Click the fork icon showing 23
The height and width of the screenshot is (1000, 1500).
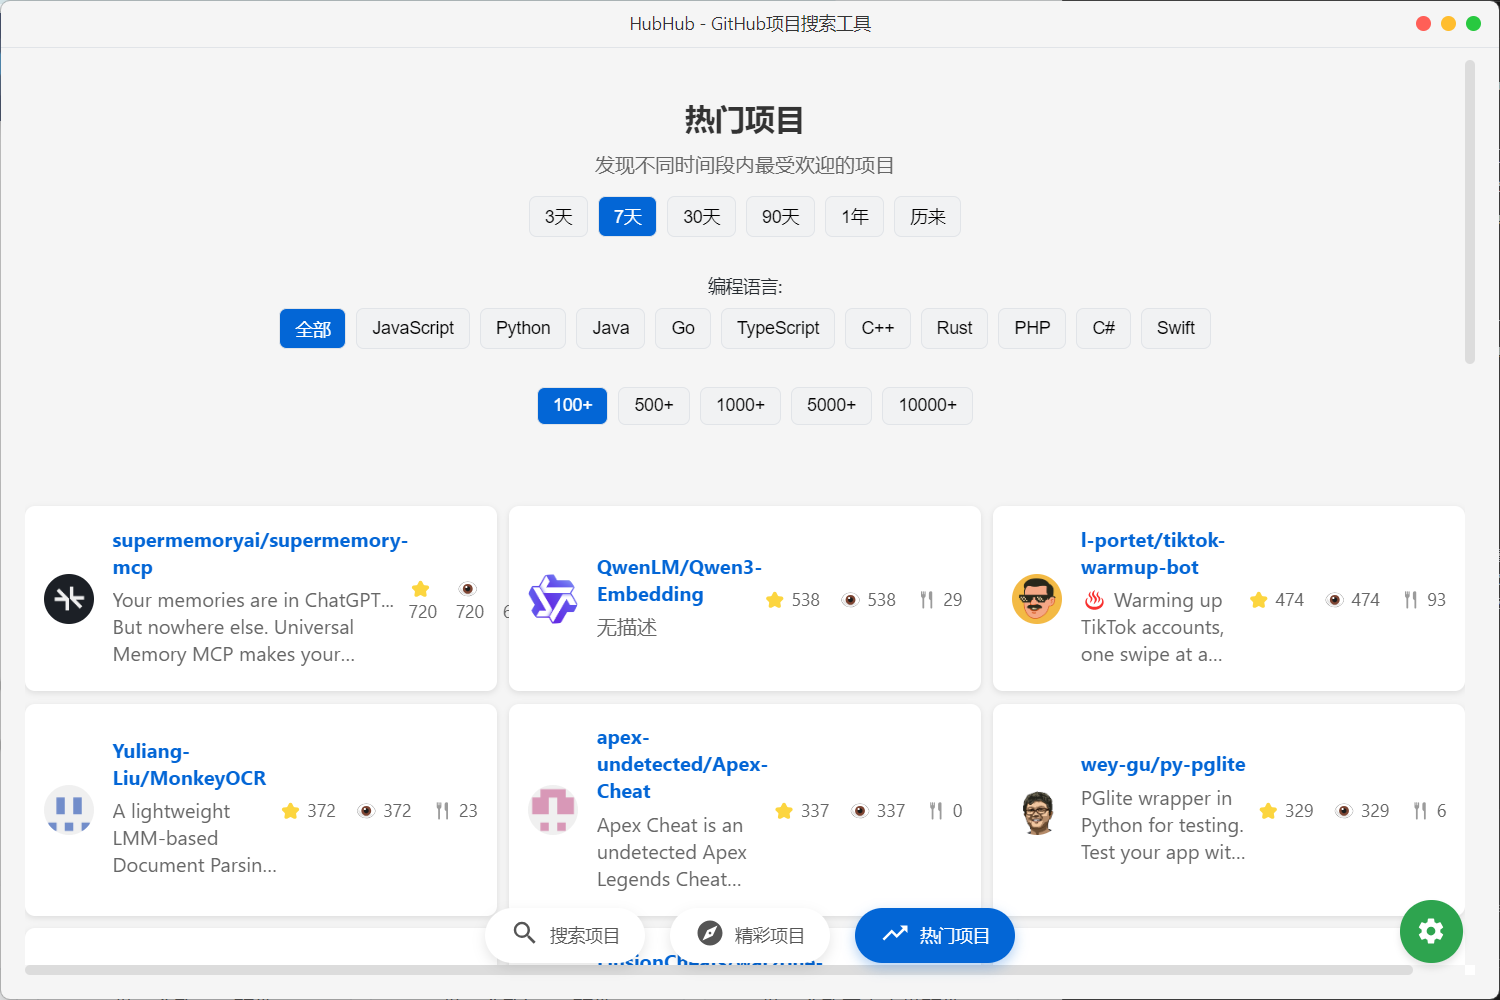pyautogui.click(x=443, y=811)
